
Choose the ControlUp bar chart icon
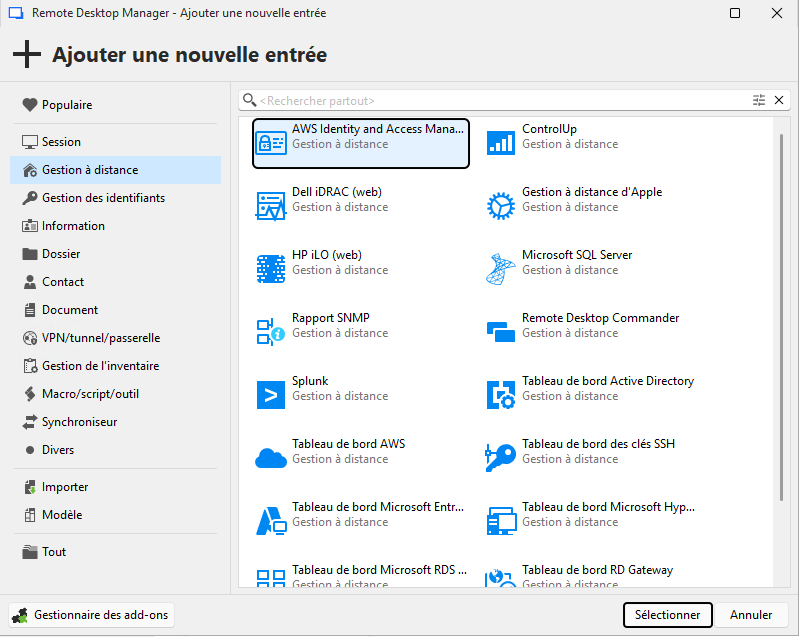pos(500,143)
